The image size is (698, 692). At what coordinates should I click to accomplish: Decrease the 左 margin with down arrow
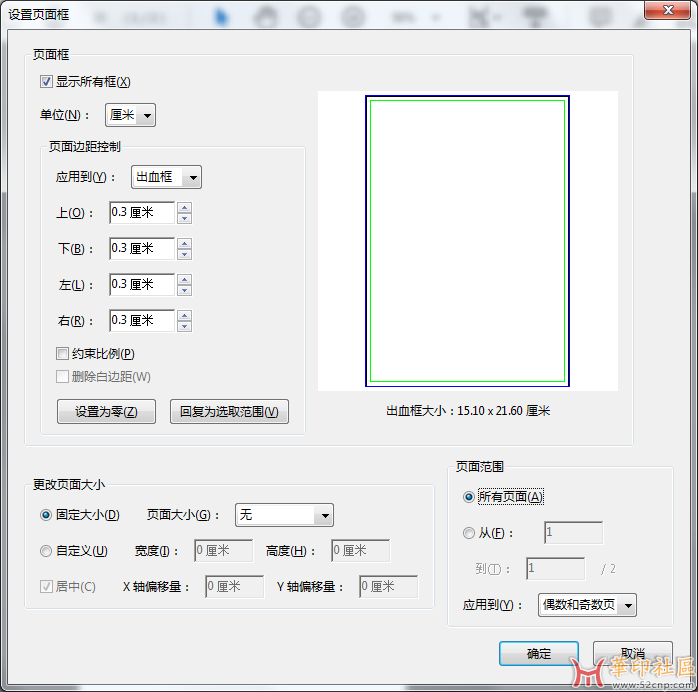[184, 290]
